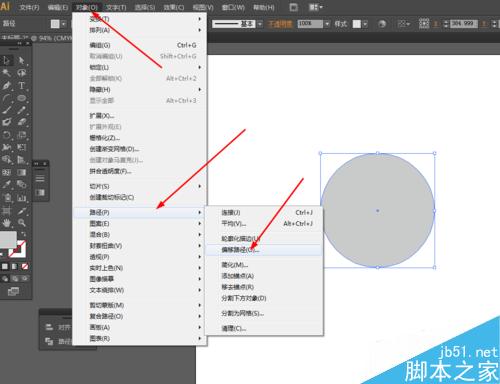
Task: Select the Slice tool
Action: click(21, 210)
